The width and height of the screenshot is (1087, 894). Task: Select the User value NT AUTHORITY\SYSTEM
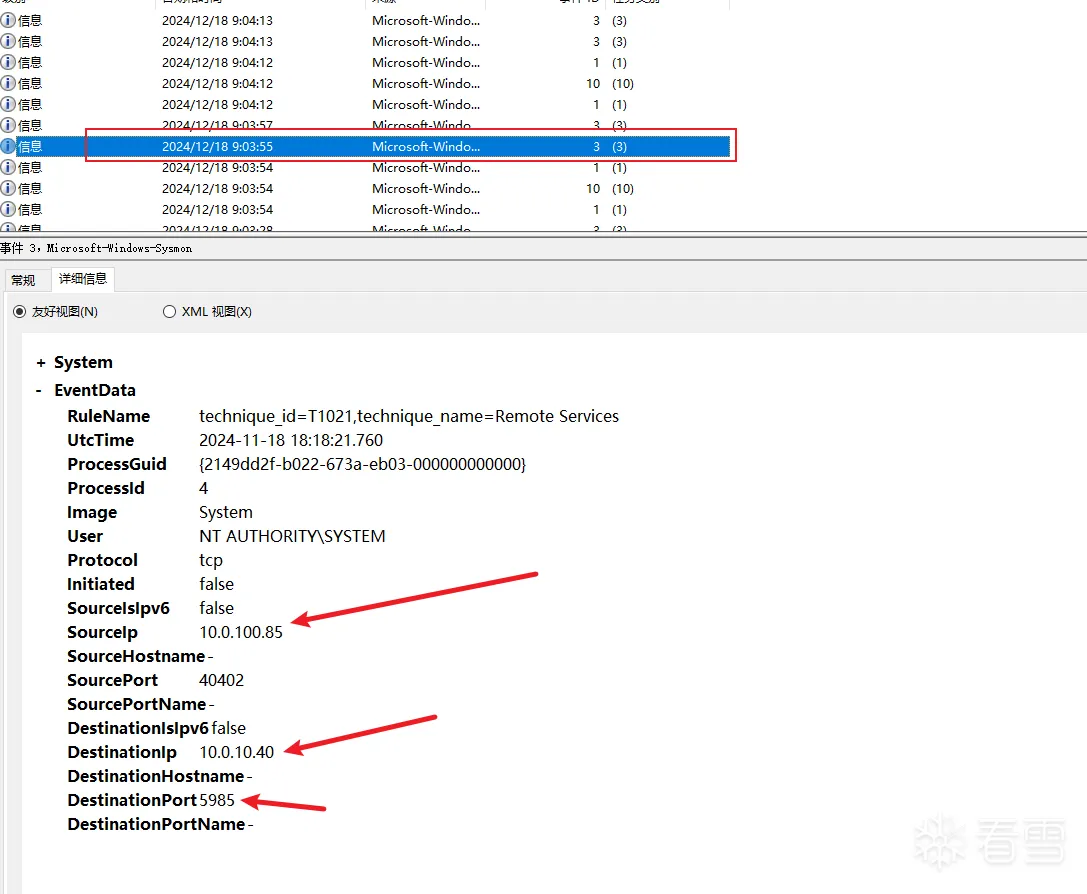(x=293, y=536)
